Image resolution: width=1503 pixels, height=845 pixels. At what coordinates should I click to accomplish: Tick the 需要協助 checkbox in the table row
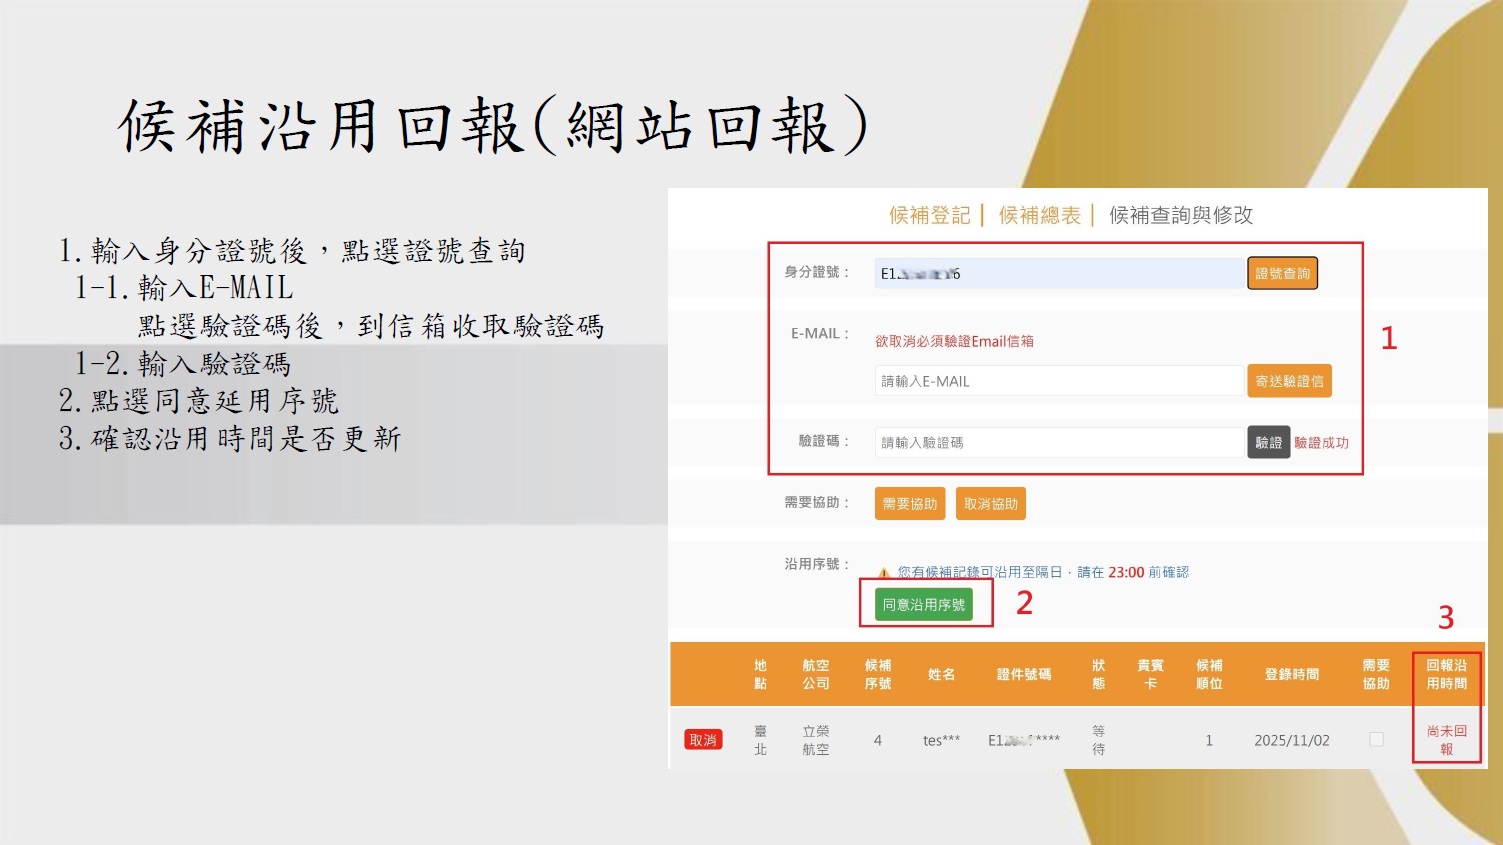pyautogui.click(x=1376, y=740)
